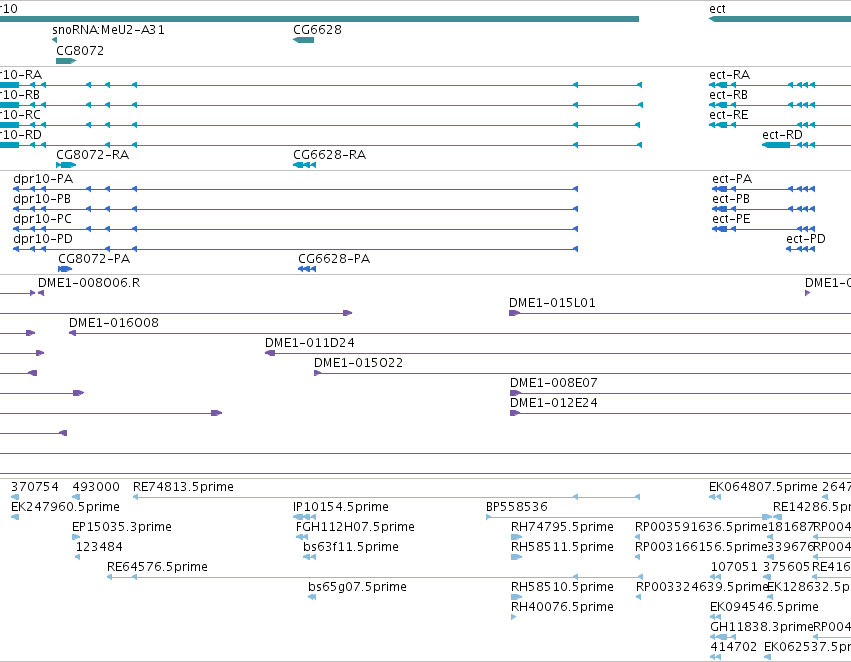Select the ect-RE transcript label
Screen dimensions: 851x662
tap(729, 115)
